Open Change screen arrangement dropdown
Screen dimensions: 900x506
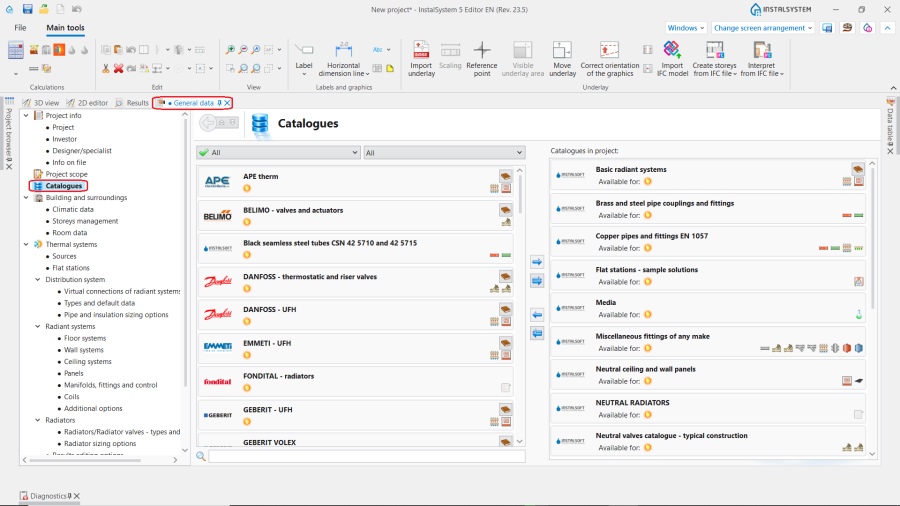(x=763, y=28)
